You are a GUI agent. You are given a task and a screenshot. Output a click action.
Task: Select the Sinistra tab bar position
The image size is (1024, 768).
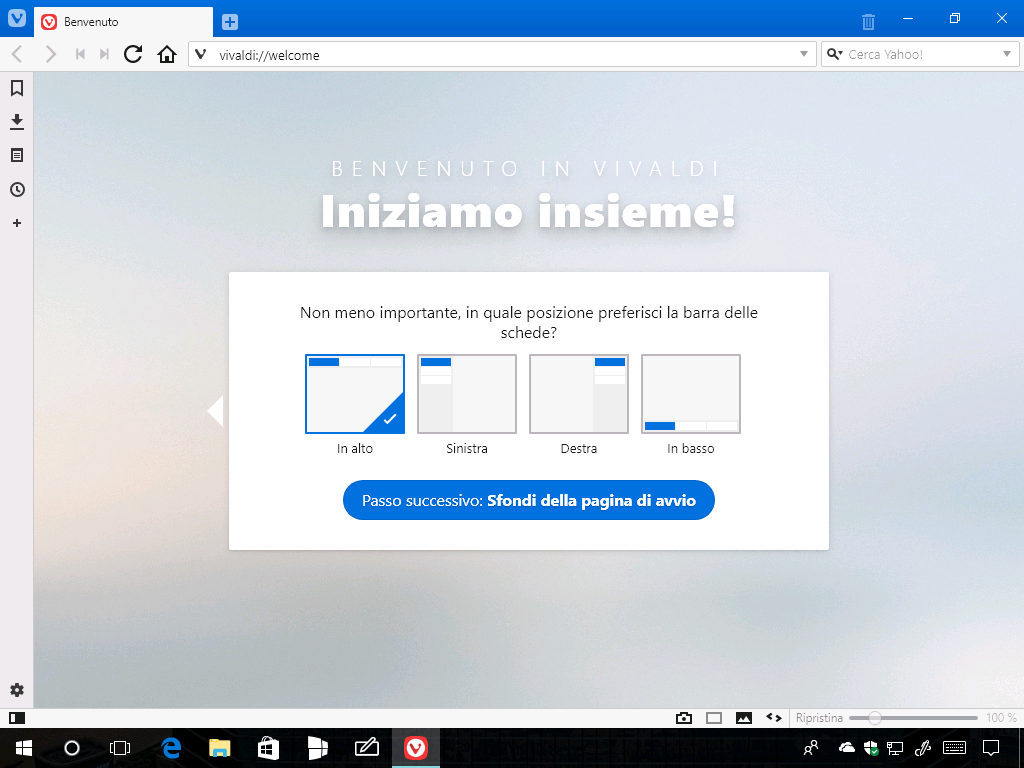(467, 394)
